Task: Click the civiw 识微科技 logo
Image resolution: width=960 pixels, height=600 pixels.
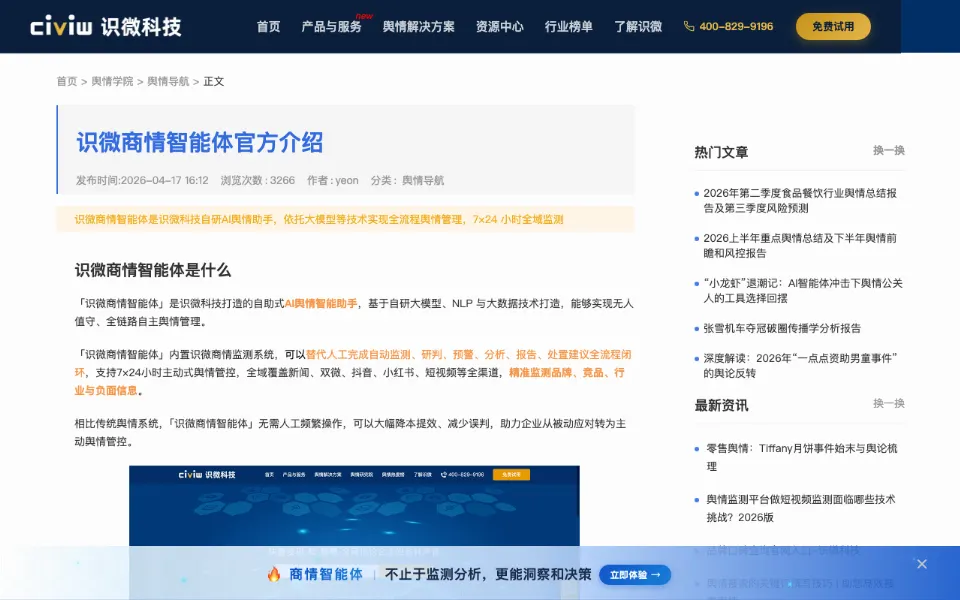Action: [106, 26]
